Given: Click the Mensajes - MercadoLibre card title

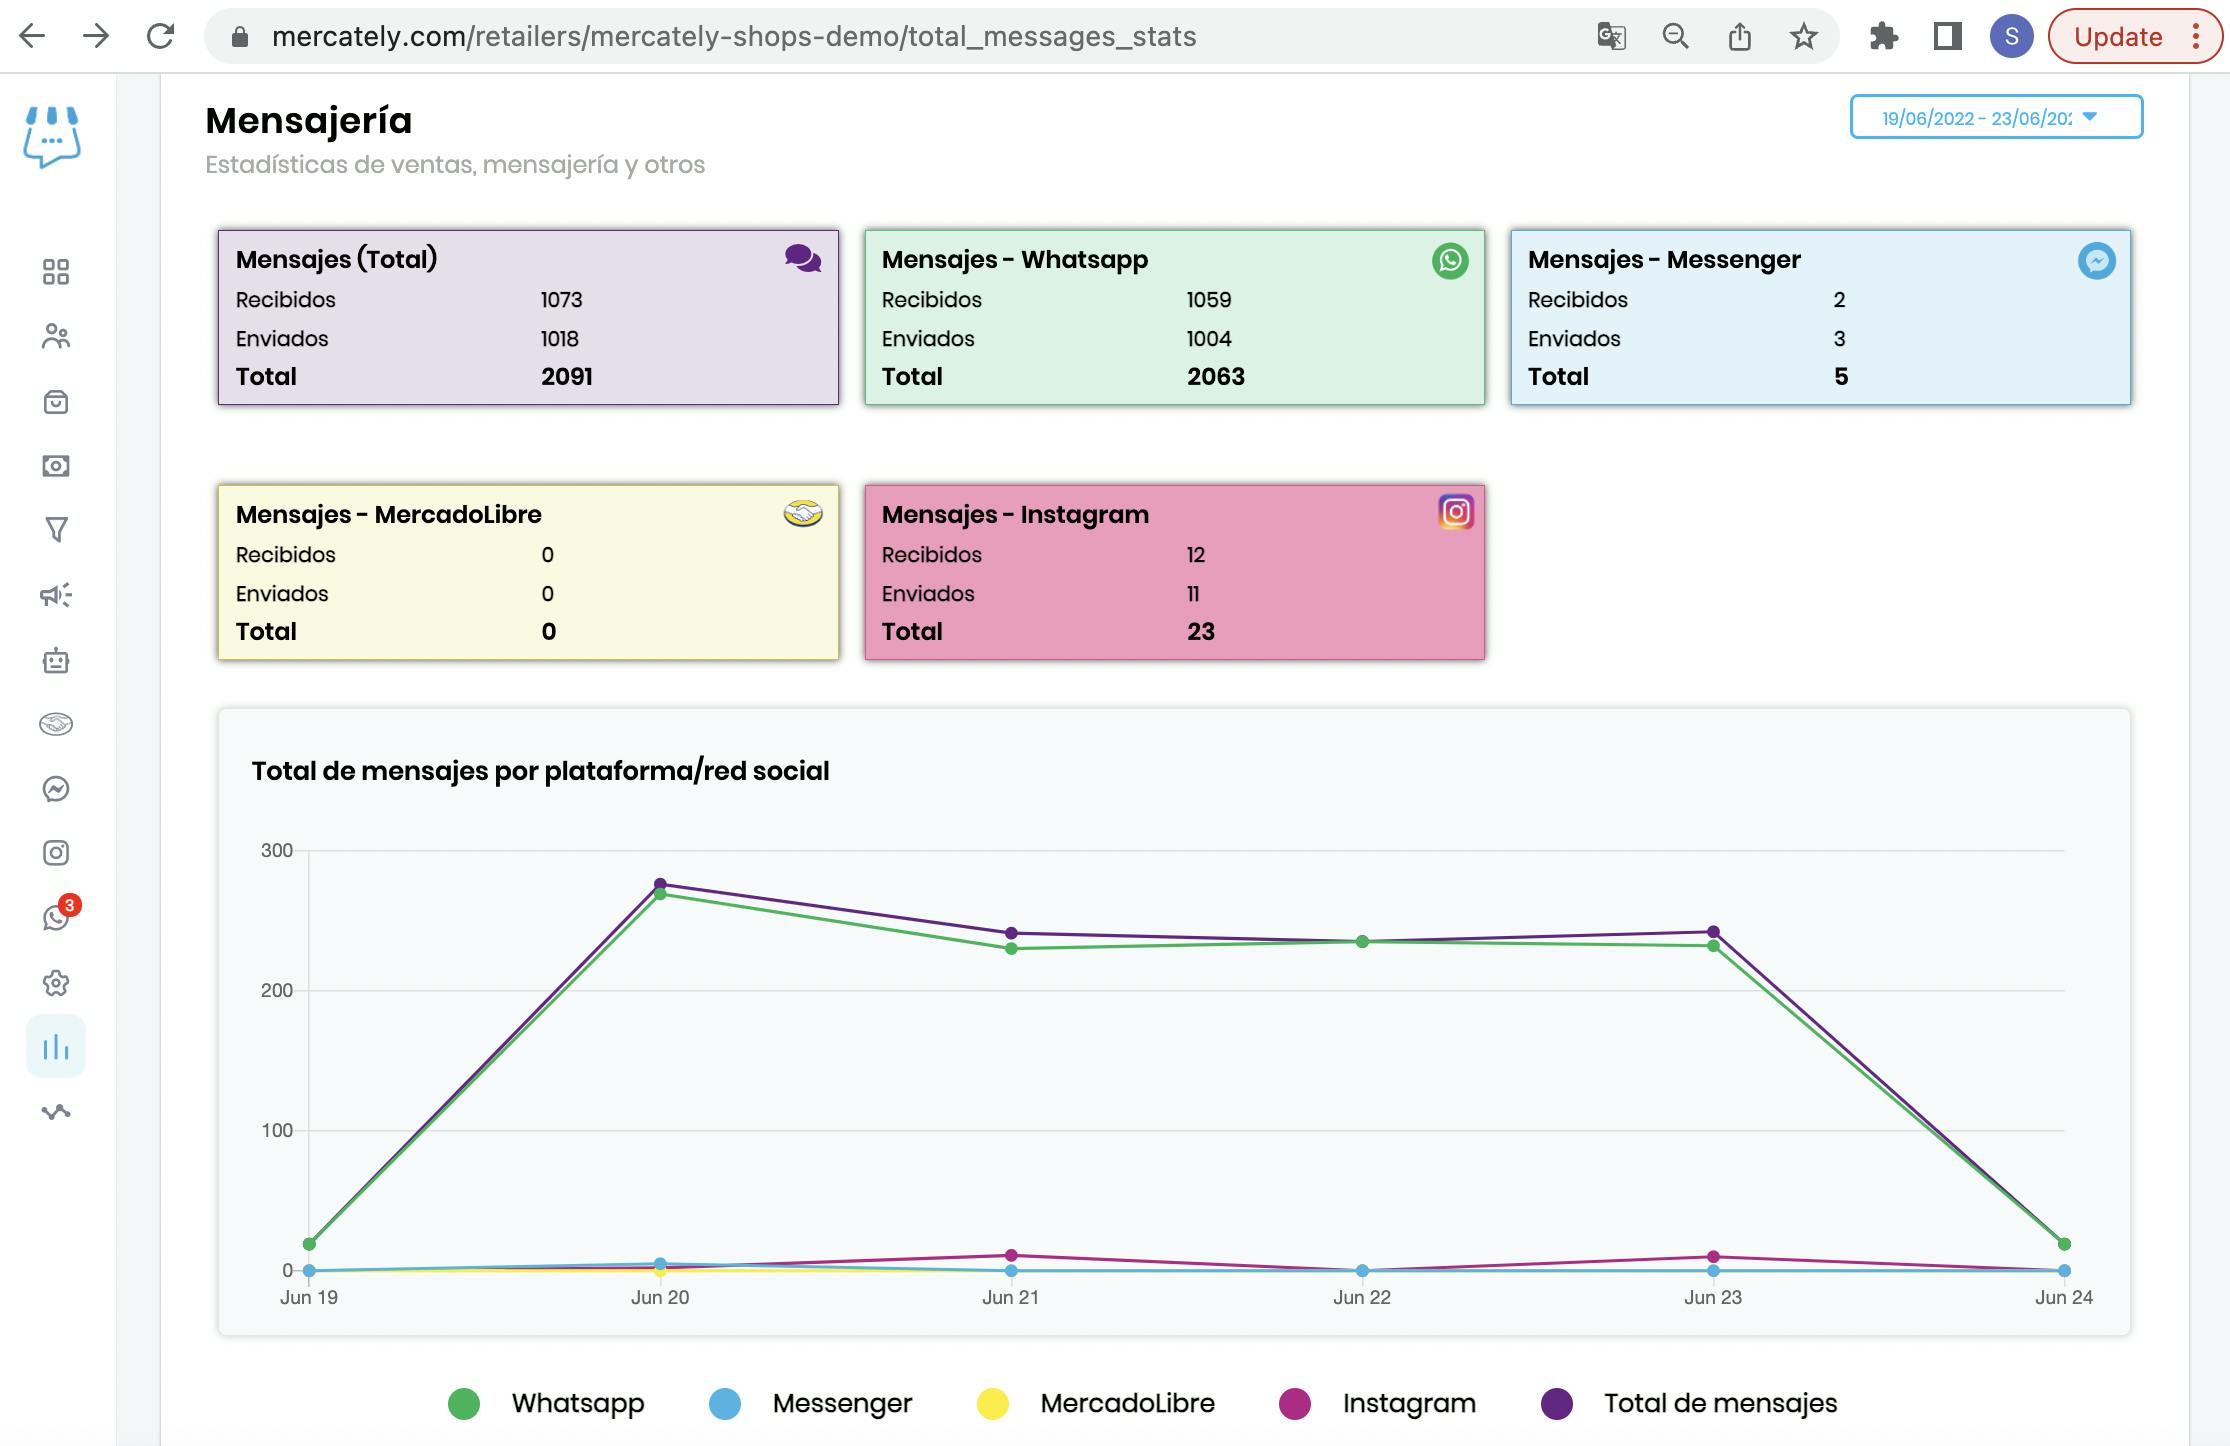Looking at the screenshot, I should 388,514.
